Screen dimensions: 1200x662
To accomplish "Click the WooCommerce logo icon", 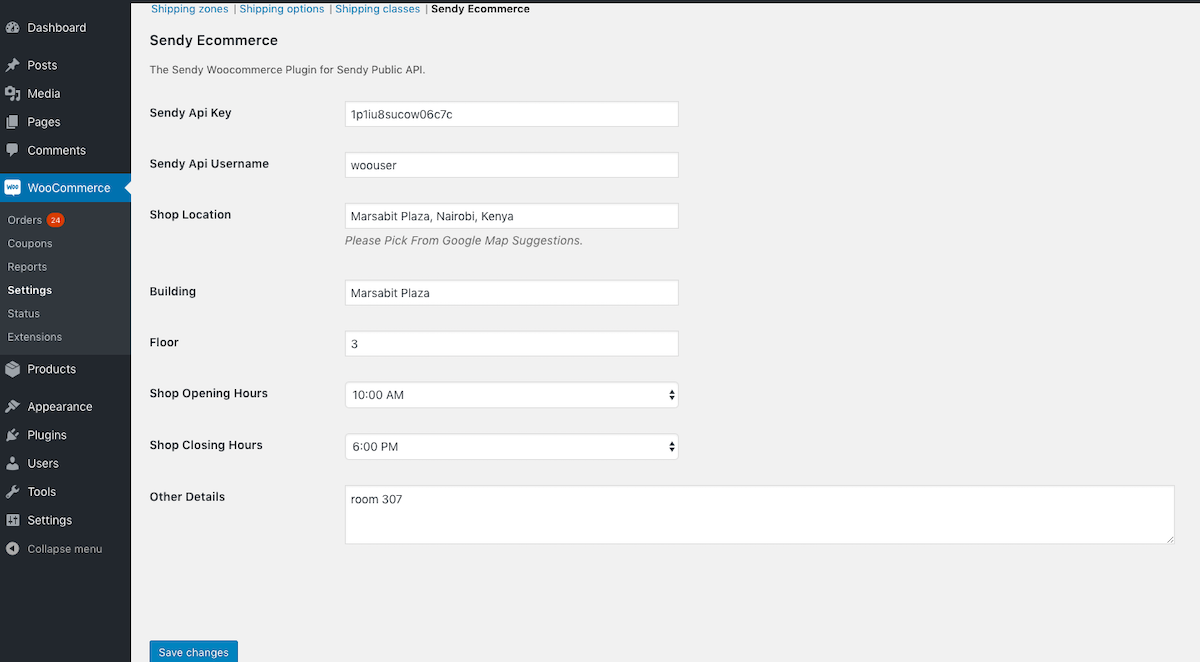I will click(x=13, y=187).
